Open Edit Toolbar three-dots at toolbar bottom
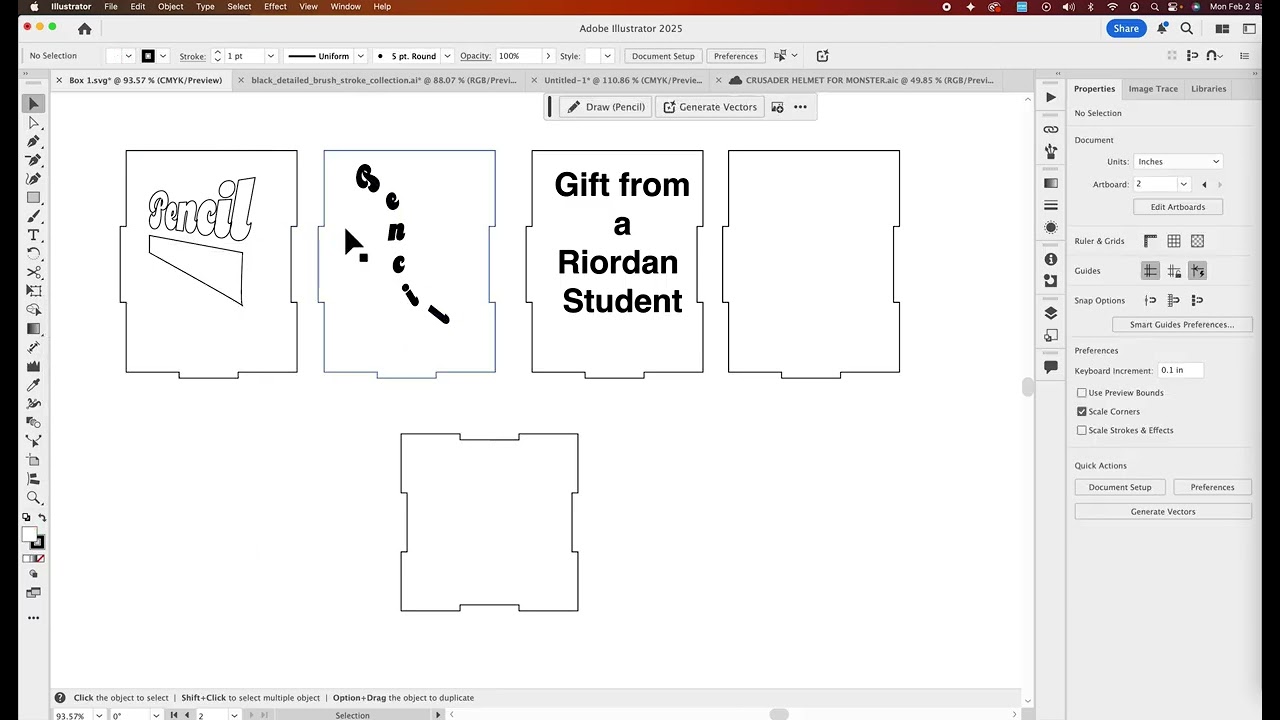The width and height of the screenshot is (1280, 720). [34, 618]
